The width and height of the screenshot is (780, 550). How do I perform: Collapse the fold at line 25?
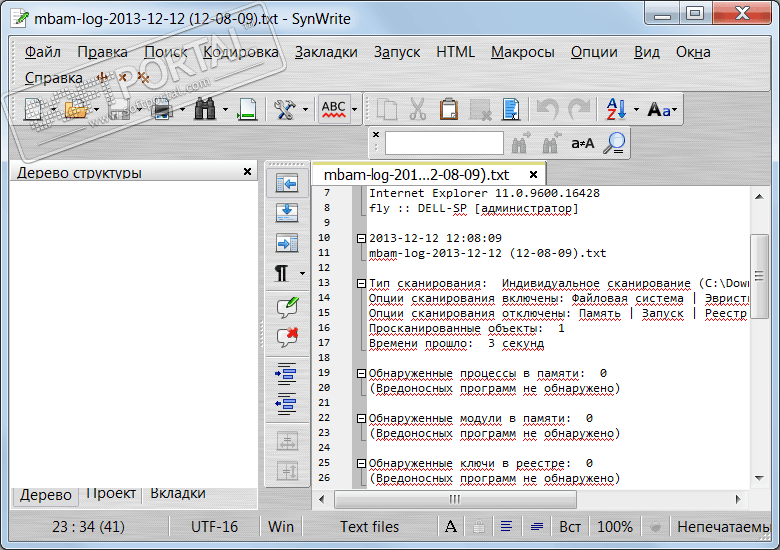362,463
